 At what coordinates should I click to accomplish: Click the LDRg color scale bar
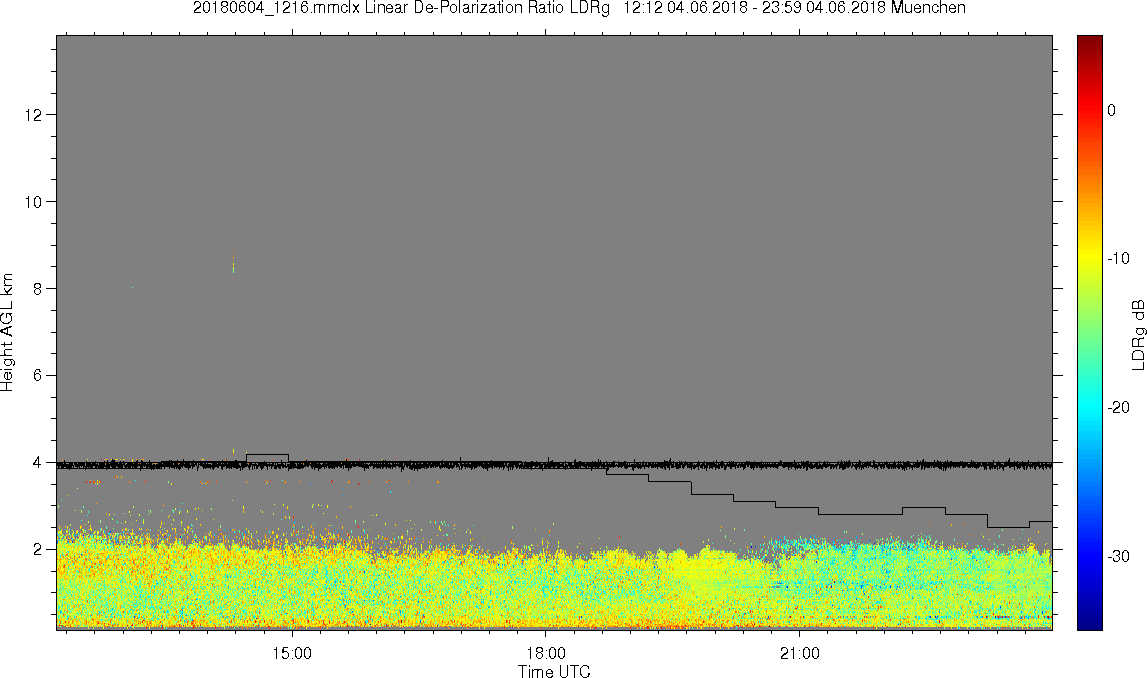pyautogui.click(x=1089, y=333)
